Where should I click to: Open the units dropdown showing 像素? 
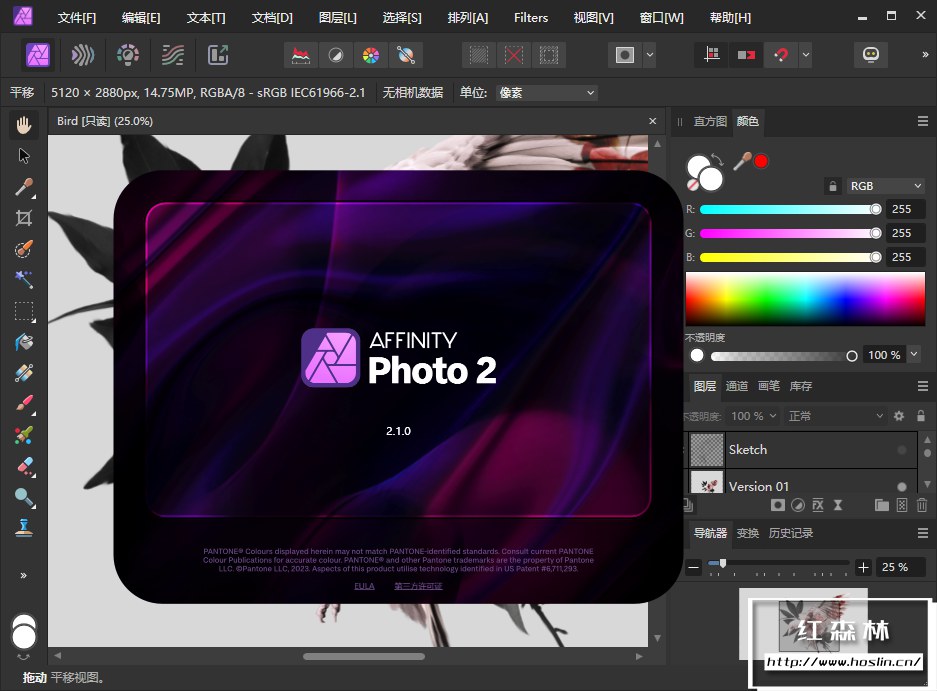[546, 93]
